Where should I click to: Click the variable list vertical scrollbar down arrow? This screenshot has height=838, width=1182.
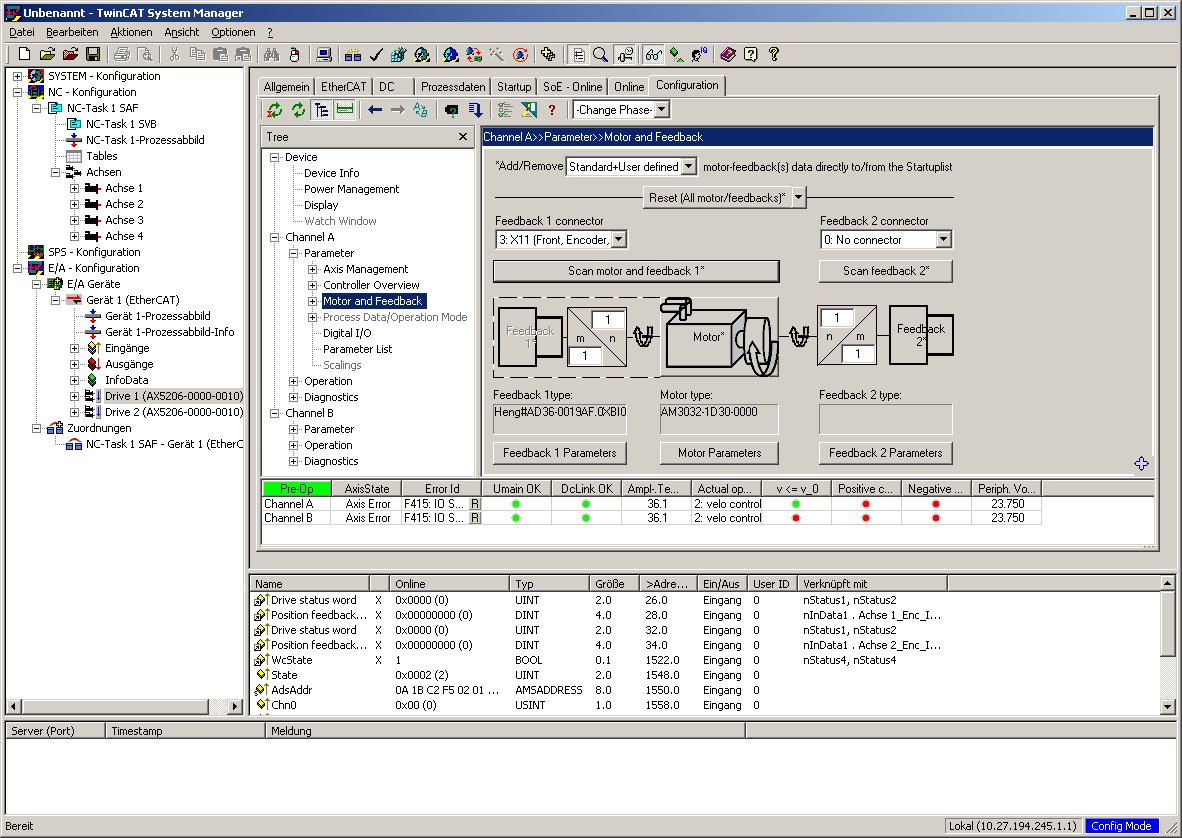pyautogui.click(x=1167, y=706)
